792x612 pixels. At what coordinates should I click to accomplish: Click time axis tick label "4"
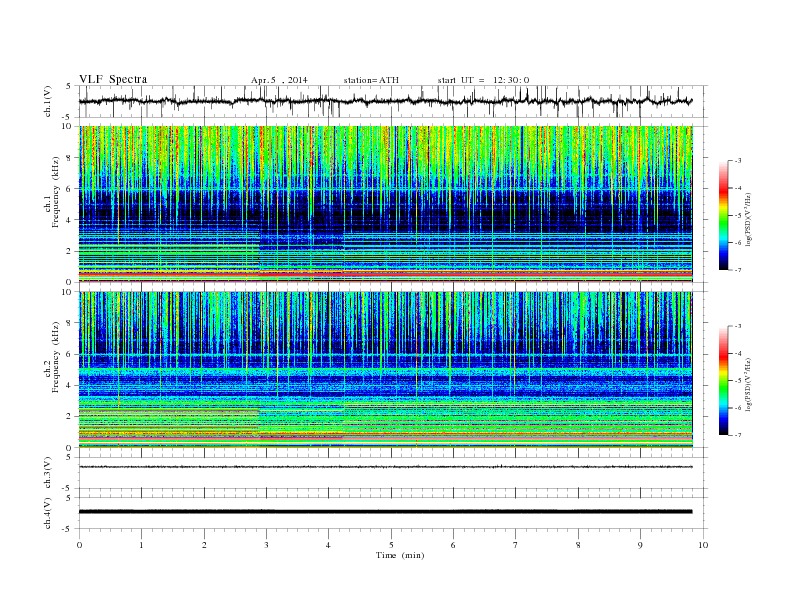click(x=328, y=545)
